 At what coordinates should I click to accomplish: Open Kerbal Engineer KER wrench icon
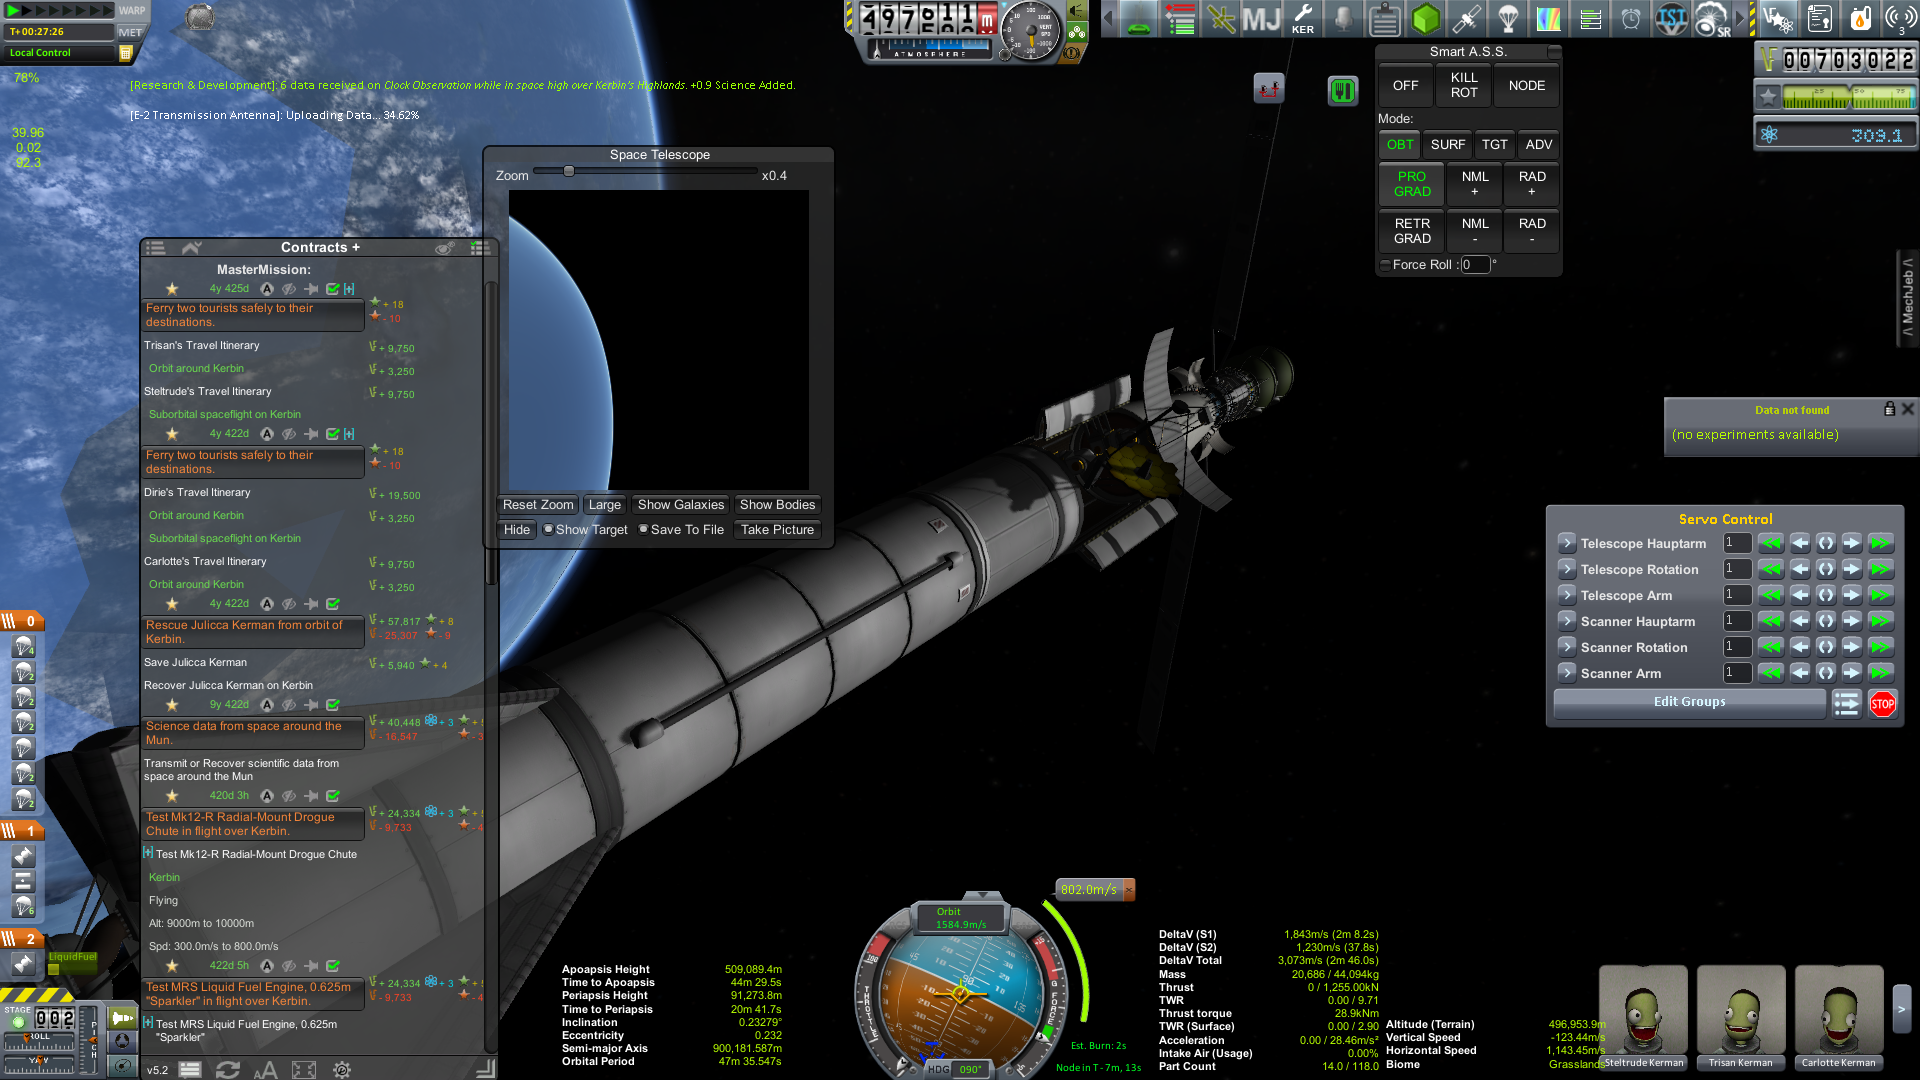(x=1302, y=18)
